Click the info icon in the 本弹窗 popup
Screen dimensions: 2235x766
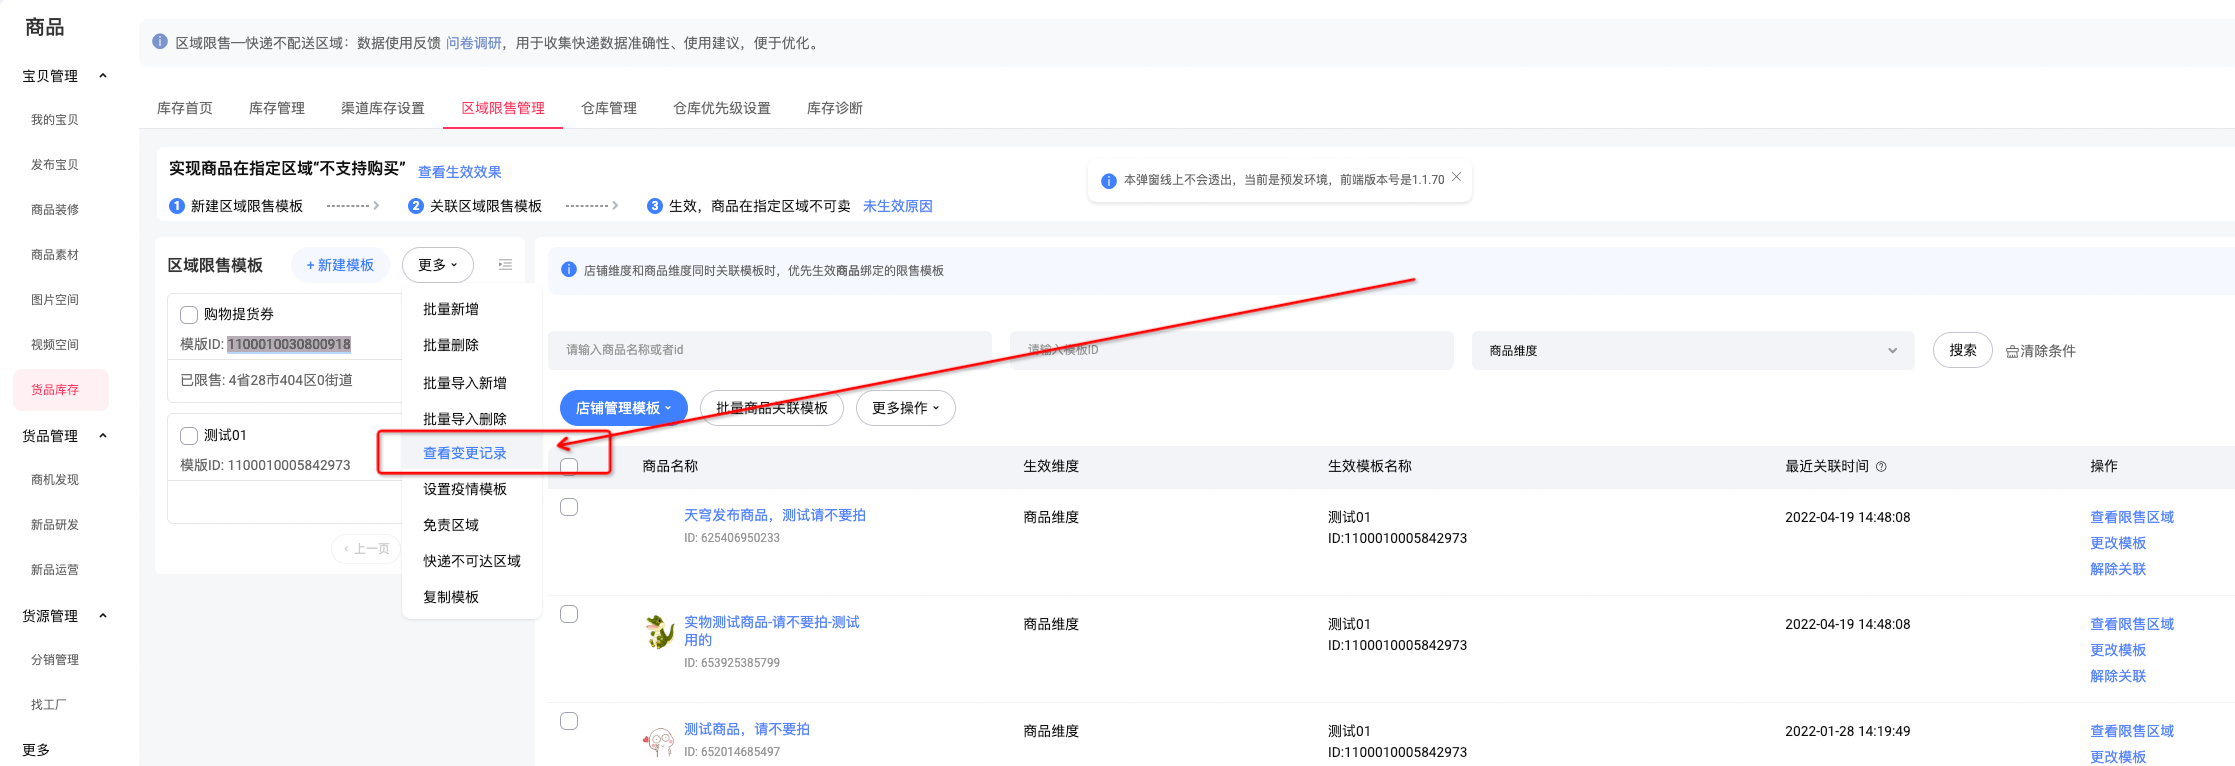[1108, 181]
